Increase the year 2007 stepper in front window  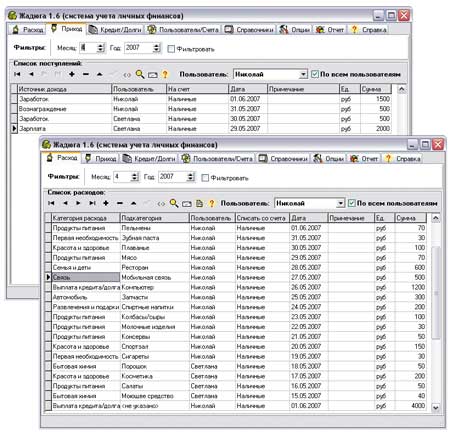190,174
